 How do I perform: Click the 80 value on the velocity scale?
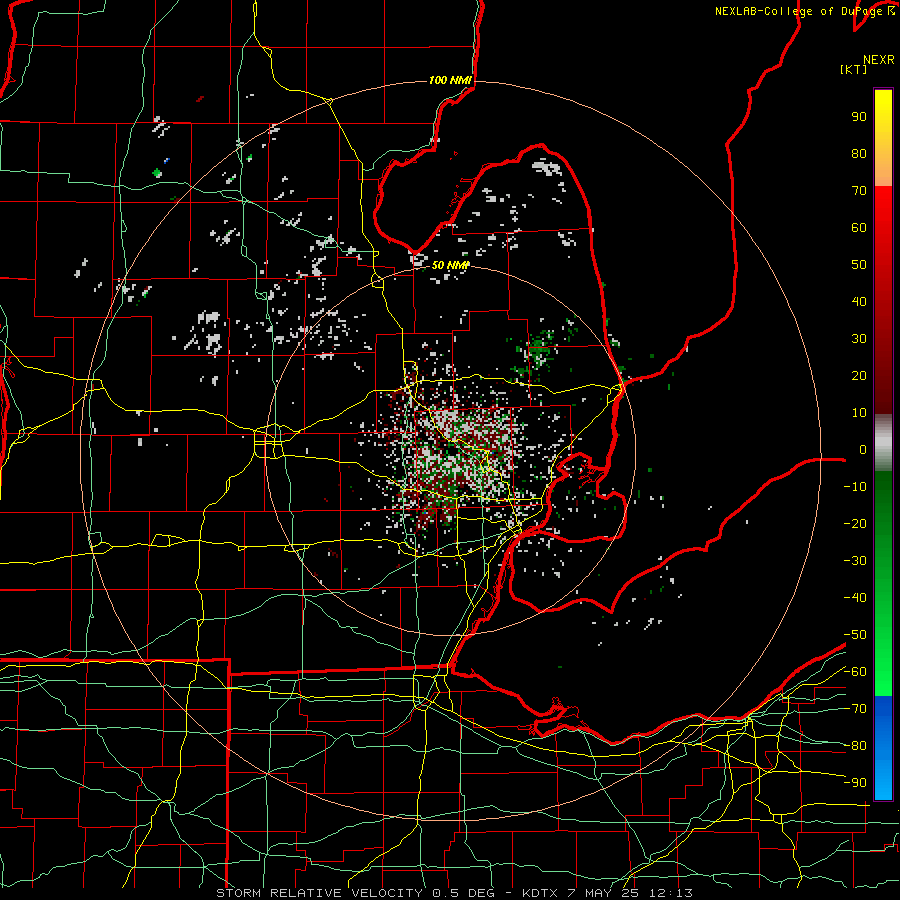[859, 153]
